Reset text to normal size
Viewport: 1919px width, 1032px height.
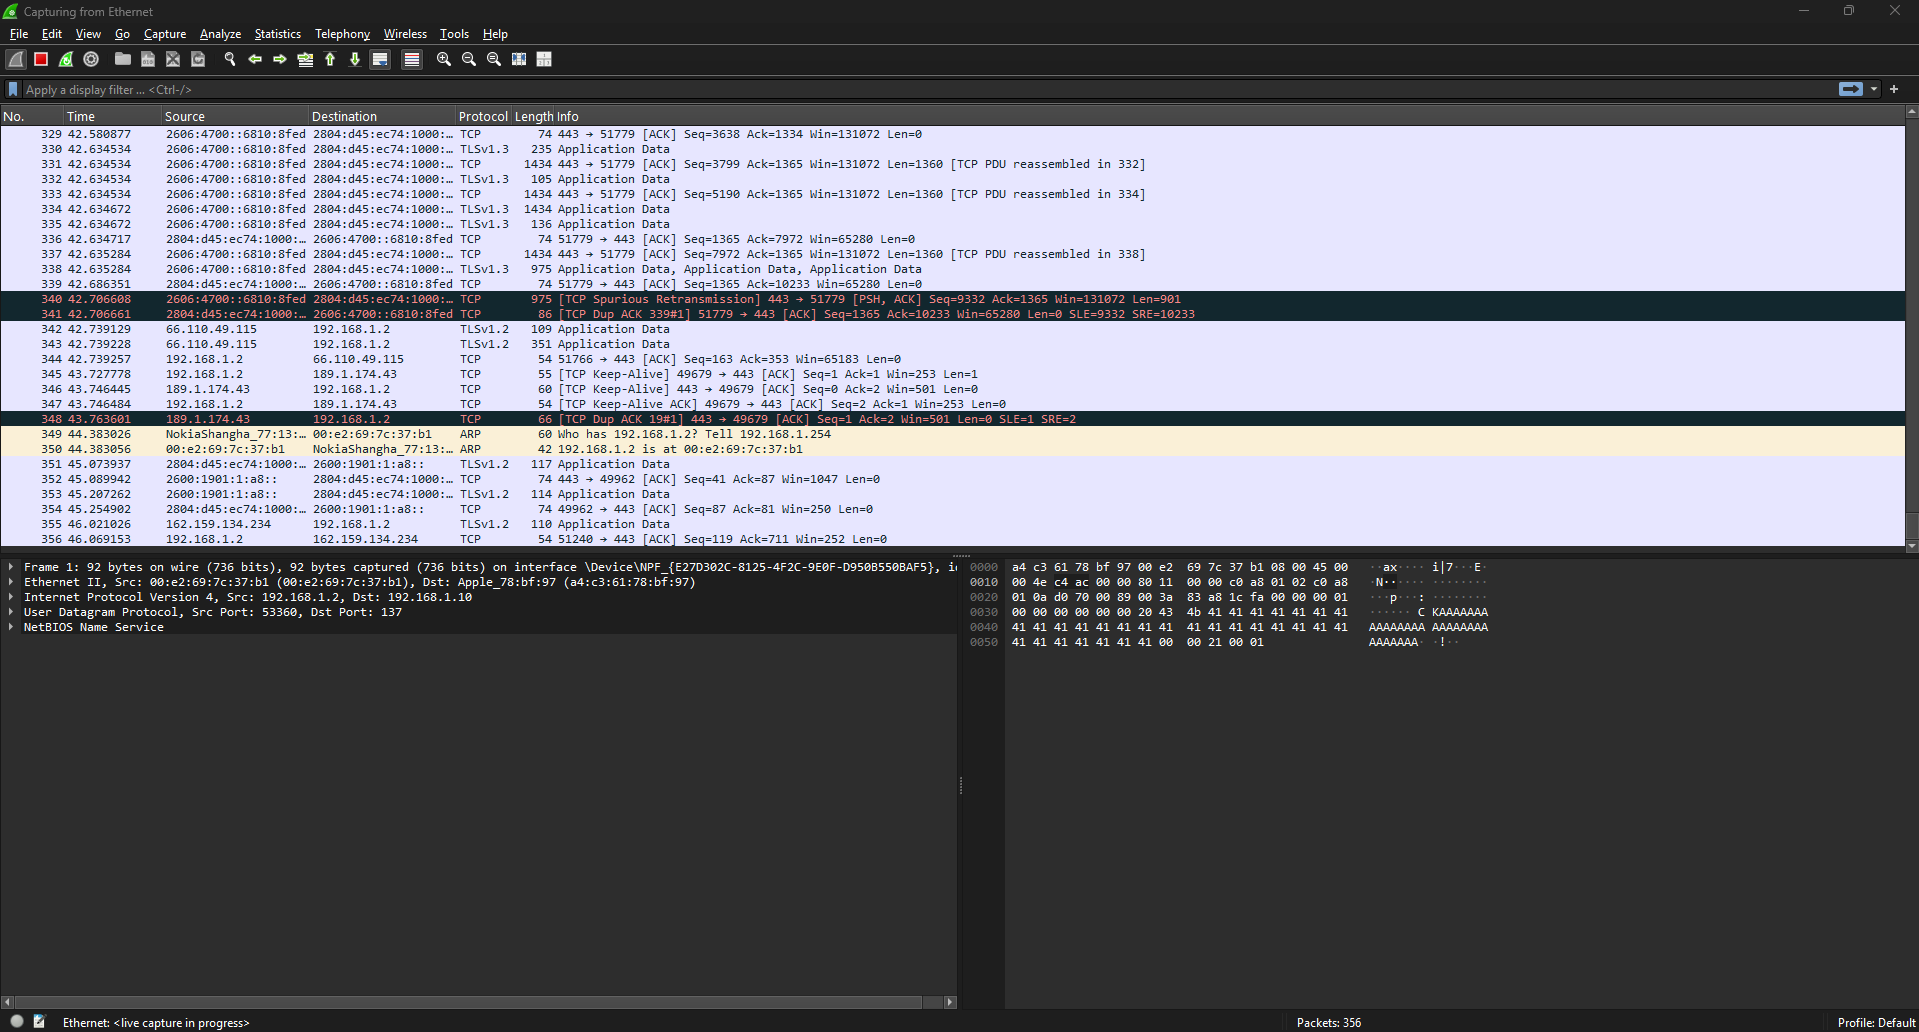coord(494,60)
